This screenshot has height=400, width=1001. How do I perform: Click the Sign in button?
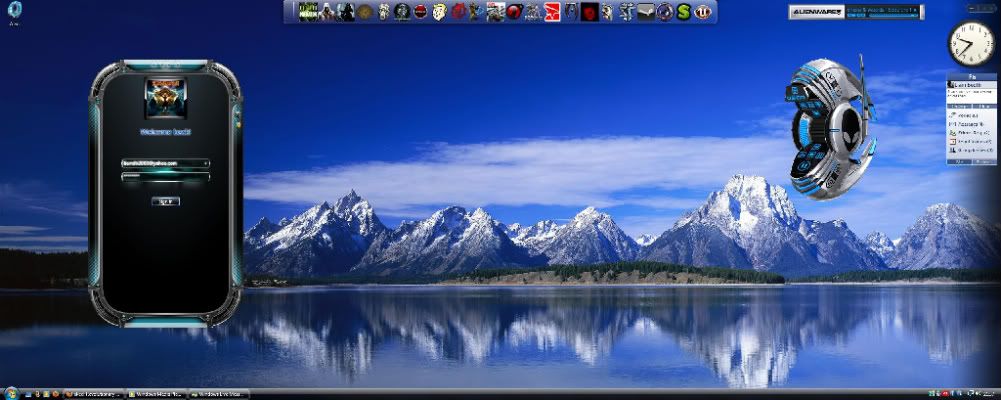[x=165, y=201]
